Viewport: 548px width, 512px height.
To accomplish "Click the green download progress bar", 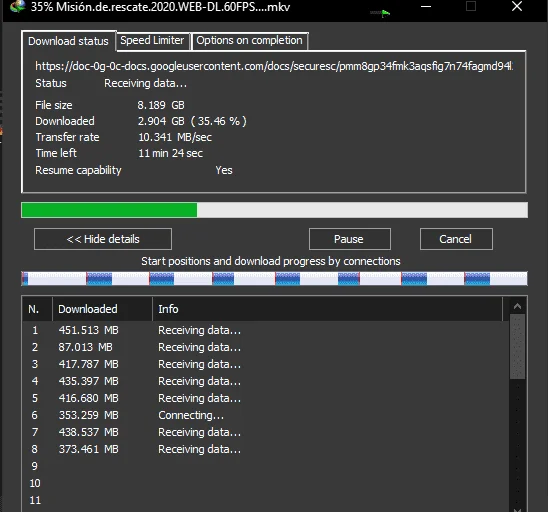I will point(274,210).
